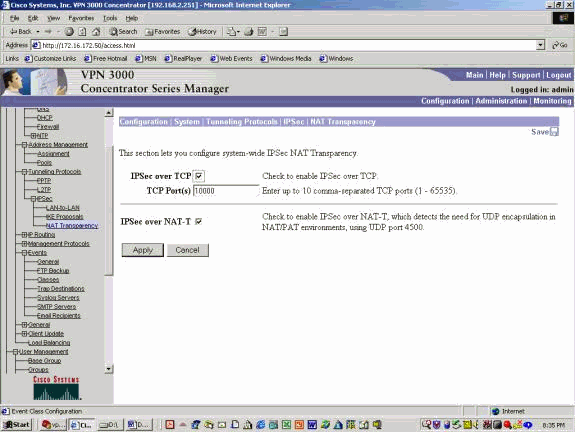
Task: Click the Windows Media bookmark
Action: click(x=286, y=59)
